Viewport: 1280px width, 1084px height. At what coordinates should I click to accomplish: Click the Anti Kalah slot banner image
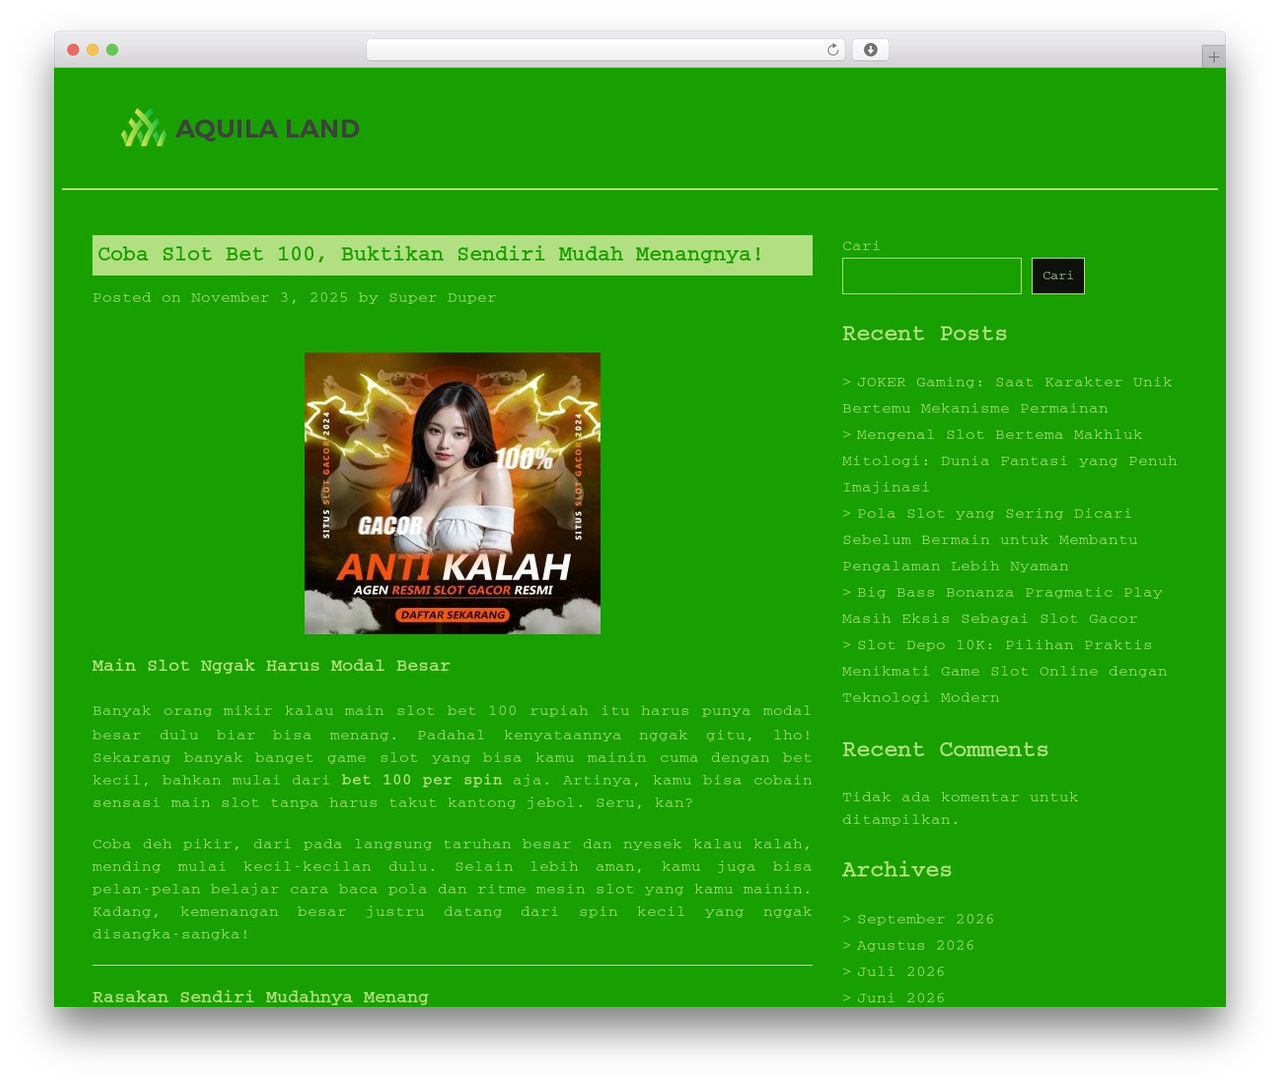point(452,493)
